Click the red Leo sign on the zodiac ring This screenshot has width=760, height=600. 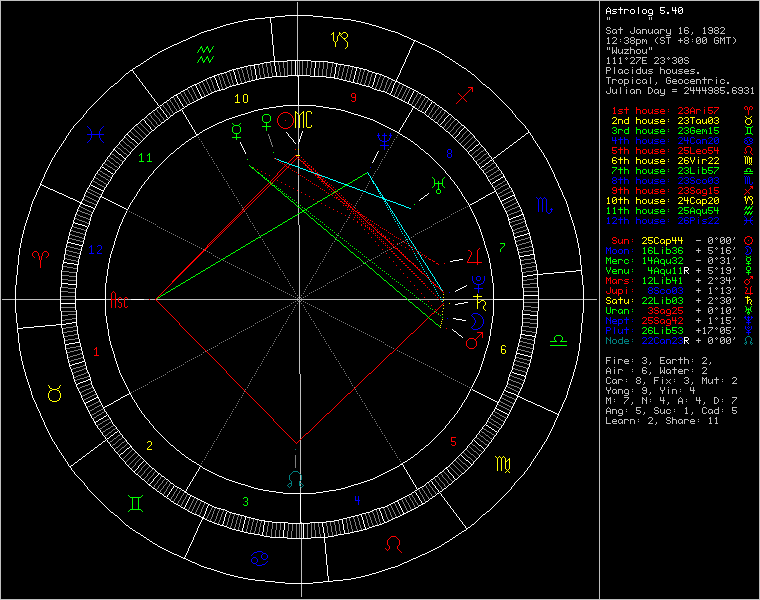[x=396, y=544]
